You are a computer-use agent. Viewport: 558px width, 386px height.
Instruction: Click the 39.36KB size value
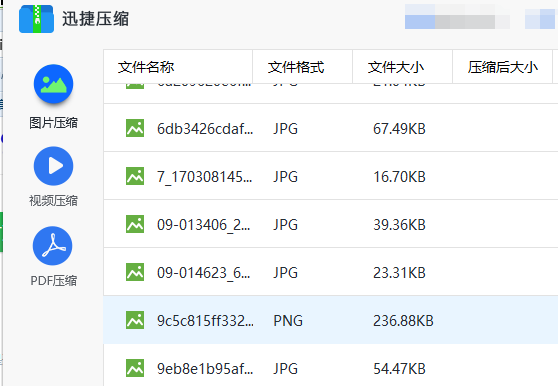399,225
